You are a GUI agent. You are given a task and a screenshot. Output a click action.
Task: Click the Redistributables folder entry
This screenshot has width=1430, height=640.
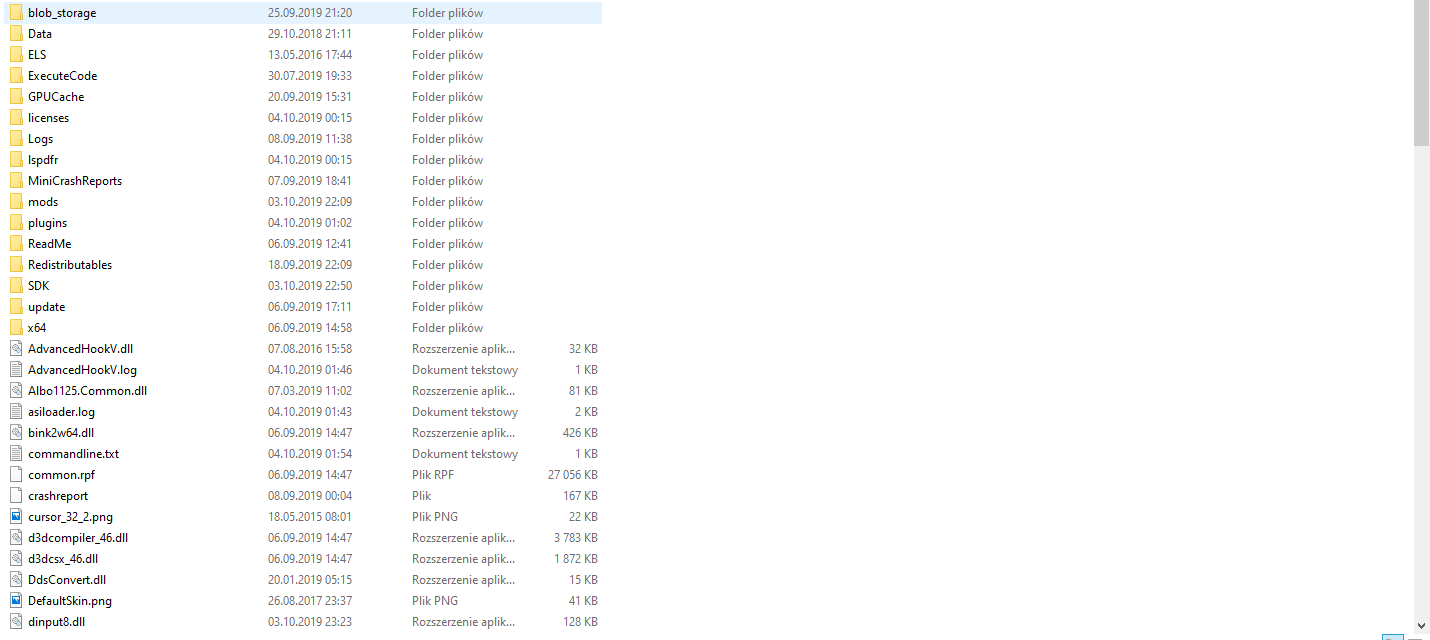coord(304,265)
